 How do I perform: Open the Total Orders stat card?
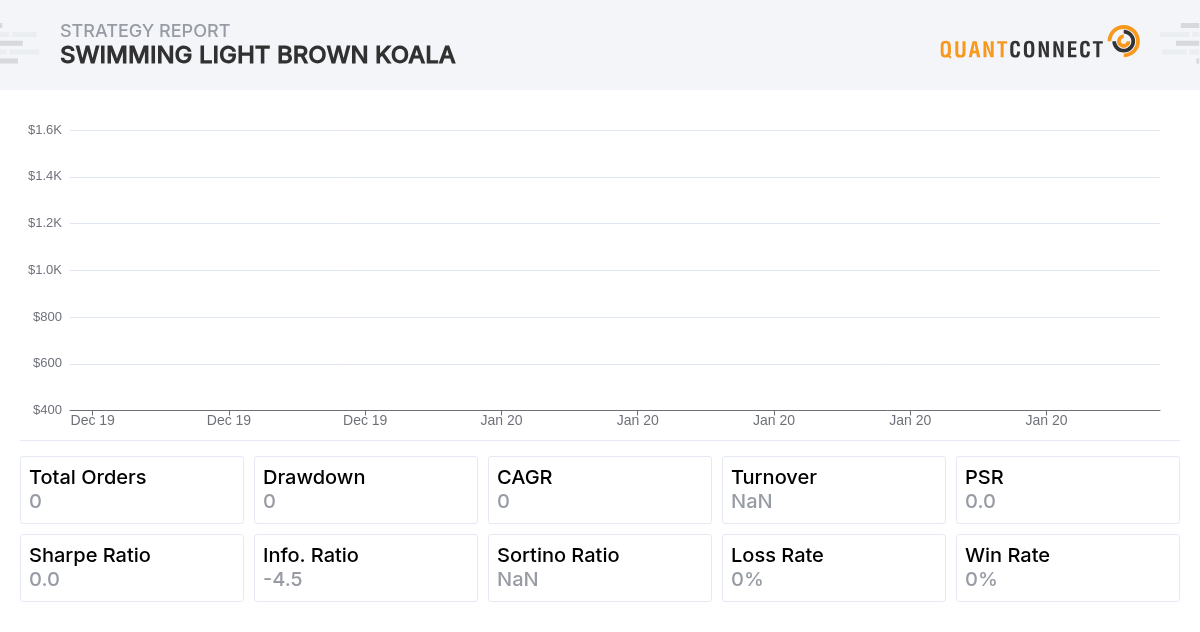click(132, 490)
